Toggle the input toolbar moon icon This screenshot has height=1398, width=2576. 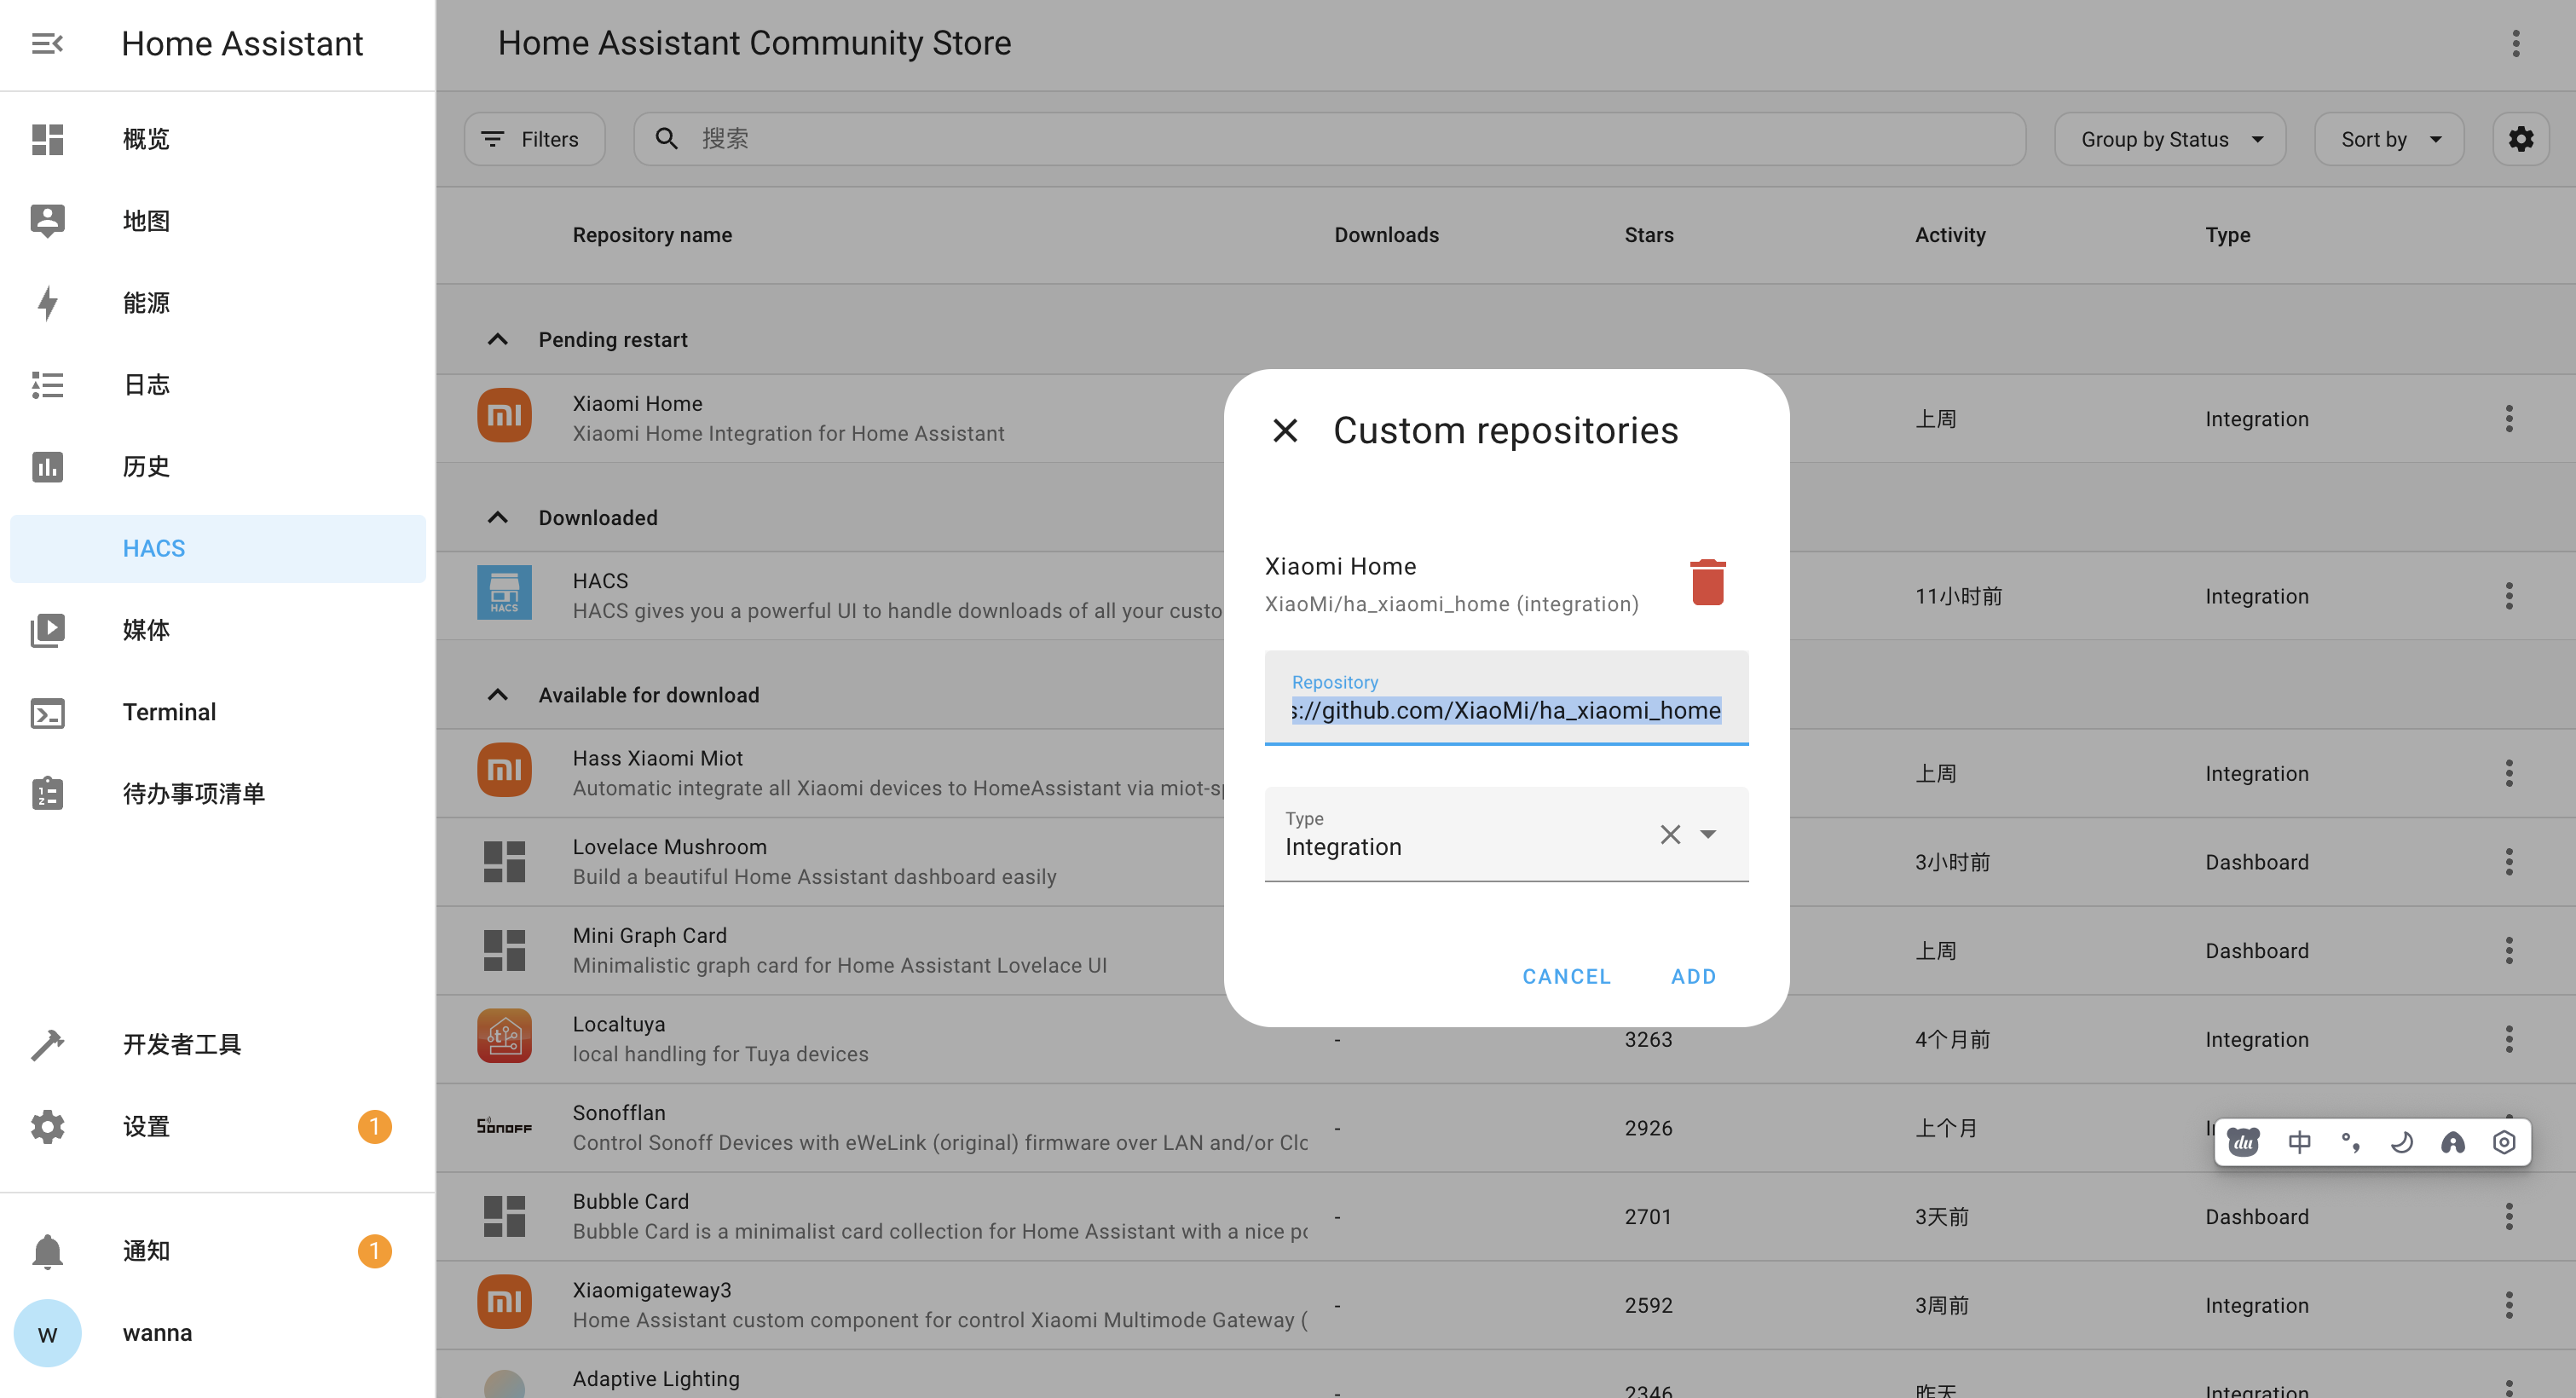2402,1143
